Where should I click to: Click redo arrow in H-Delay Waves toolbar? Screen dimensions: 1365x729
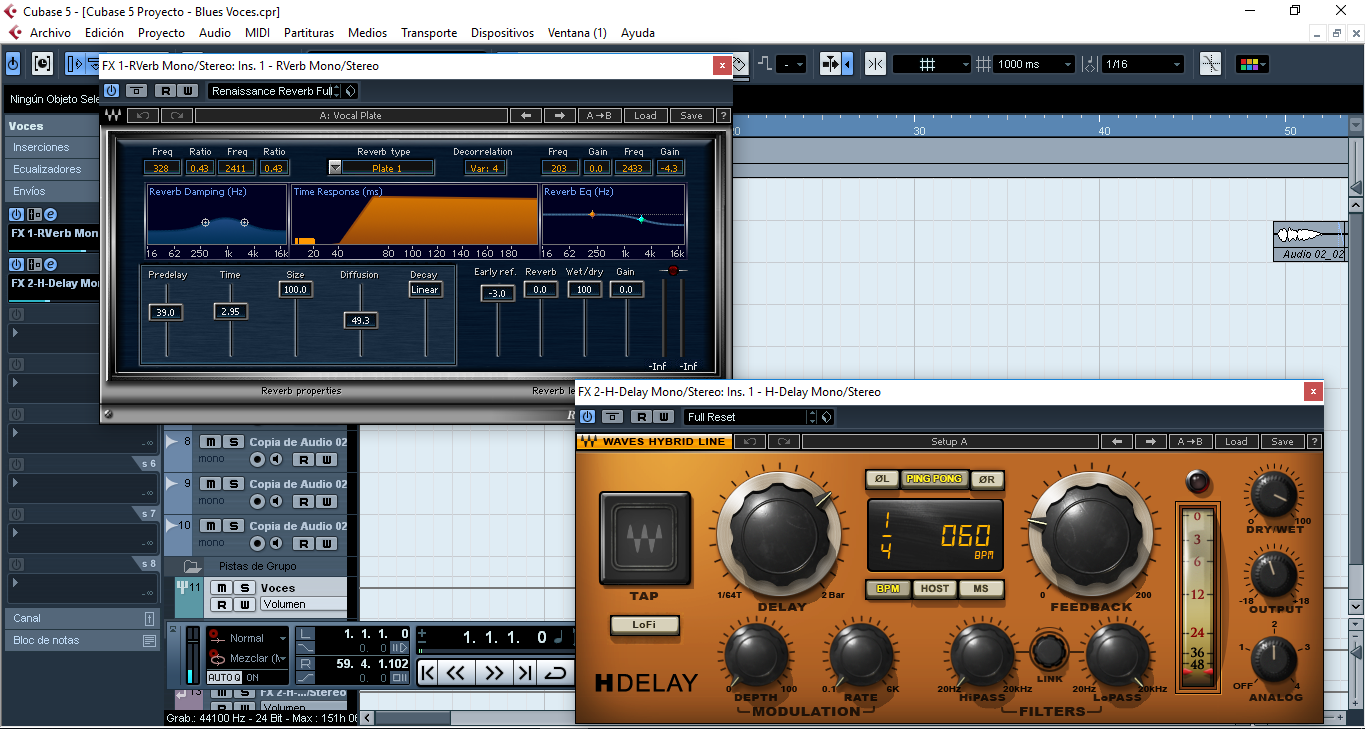(x=783, y=442)
